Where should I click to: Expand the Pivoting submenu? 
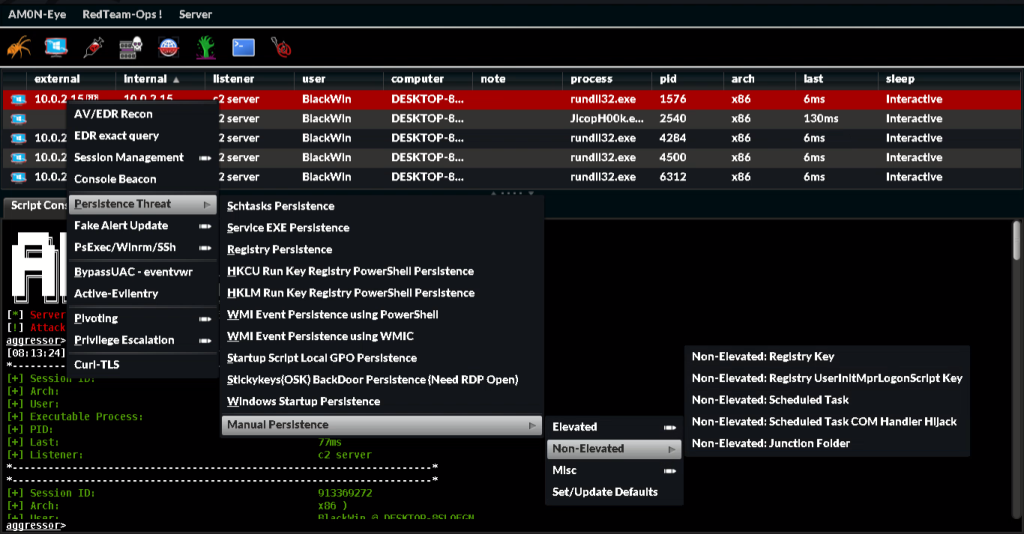coord(142,319)
